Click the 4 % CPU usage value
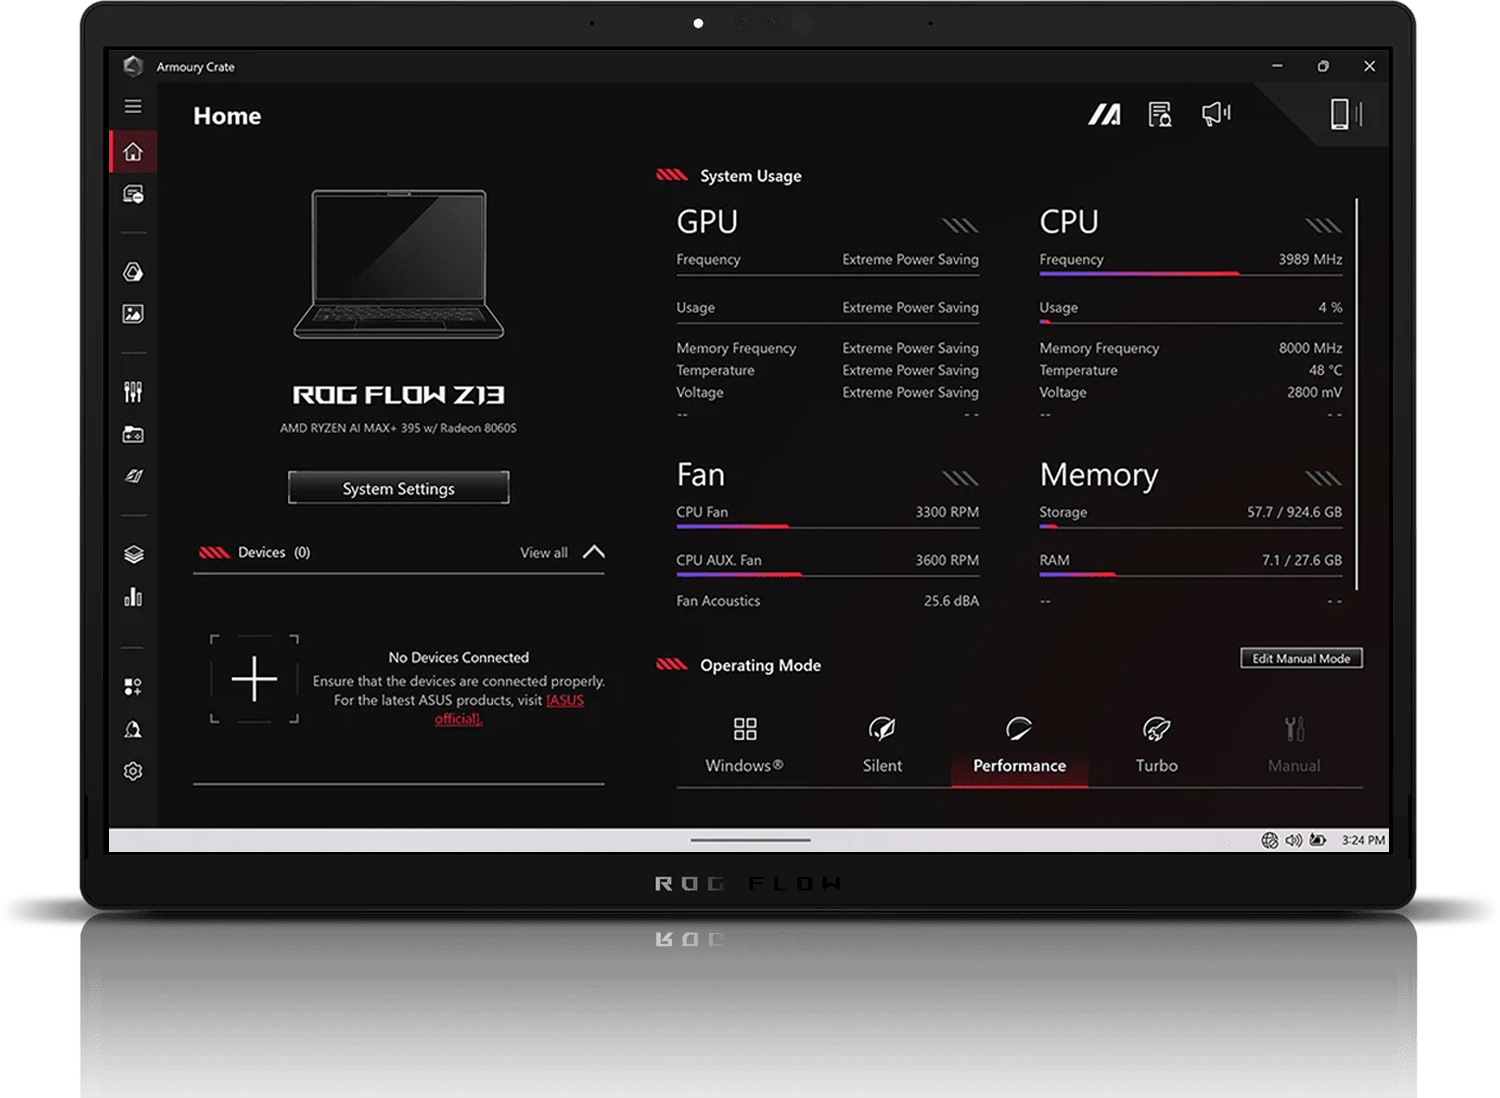The width and height of the screenshot is (1500, 1098). pyautogui.click(x=1330, y=307)
